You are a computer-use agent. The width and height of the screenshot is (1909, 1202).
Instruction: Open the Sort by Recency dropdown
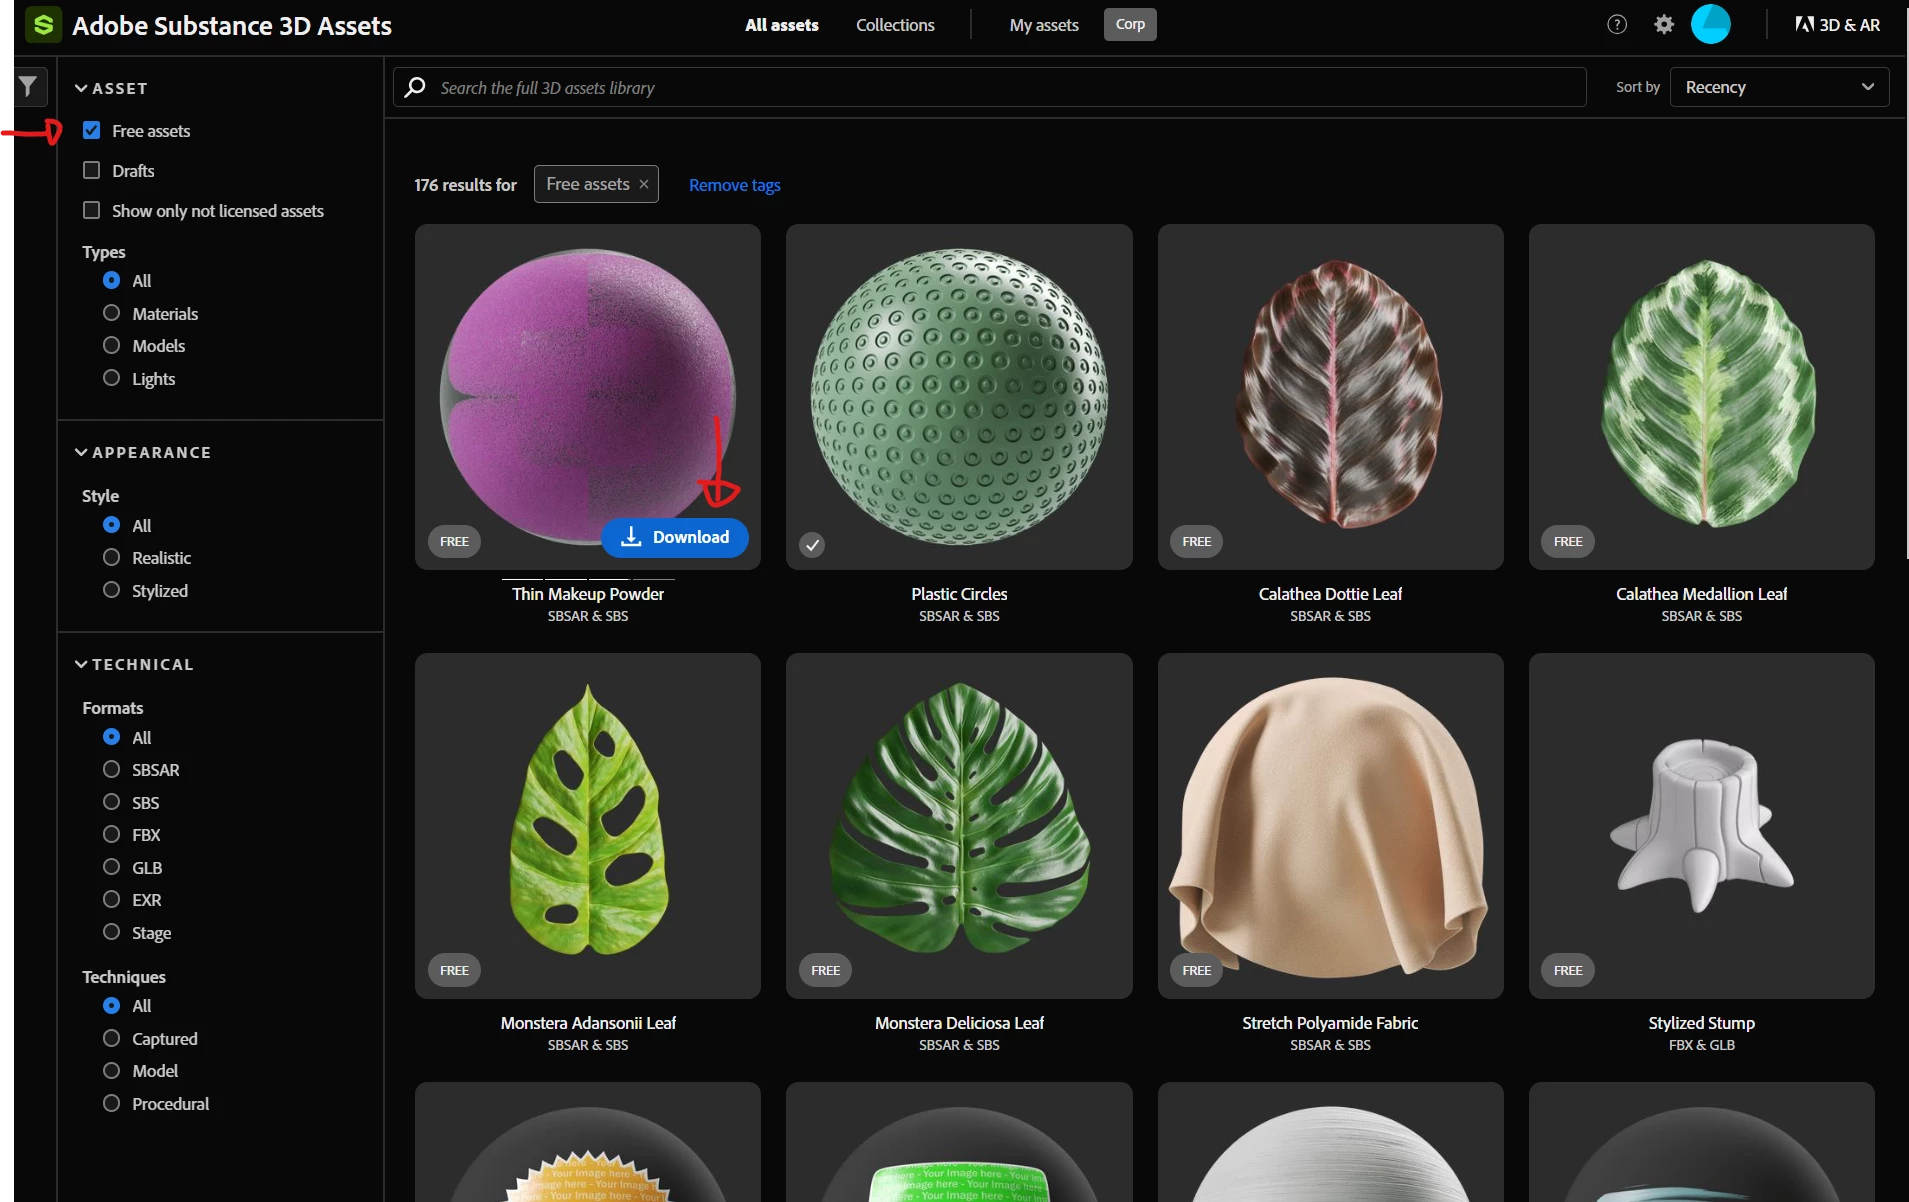(x=1779, y=87)
